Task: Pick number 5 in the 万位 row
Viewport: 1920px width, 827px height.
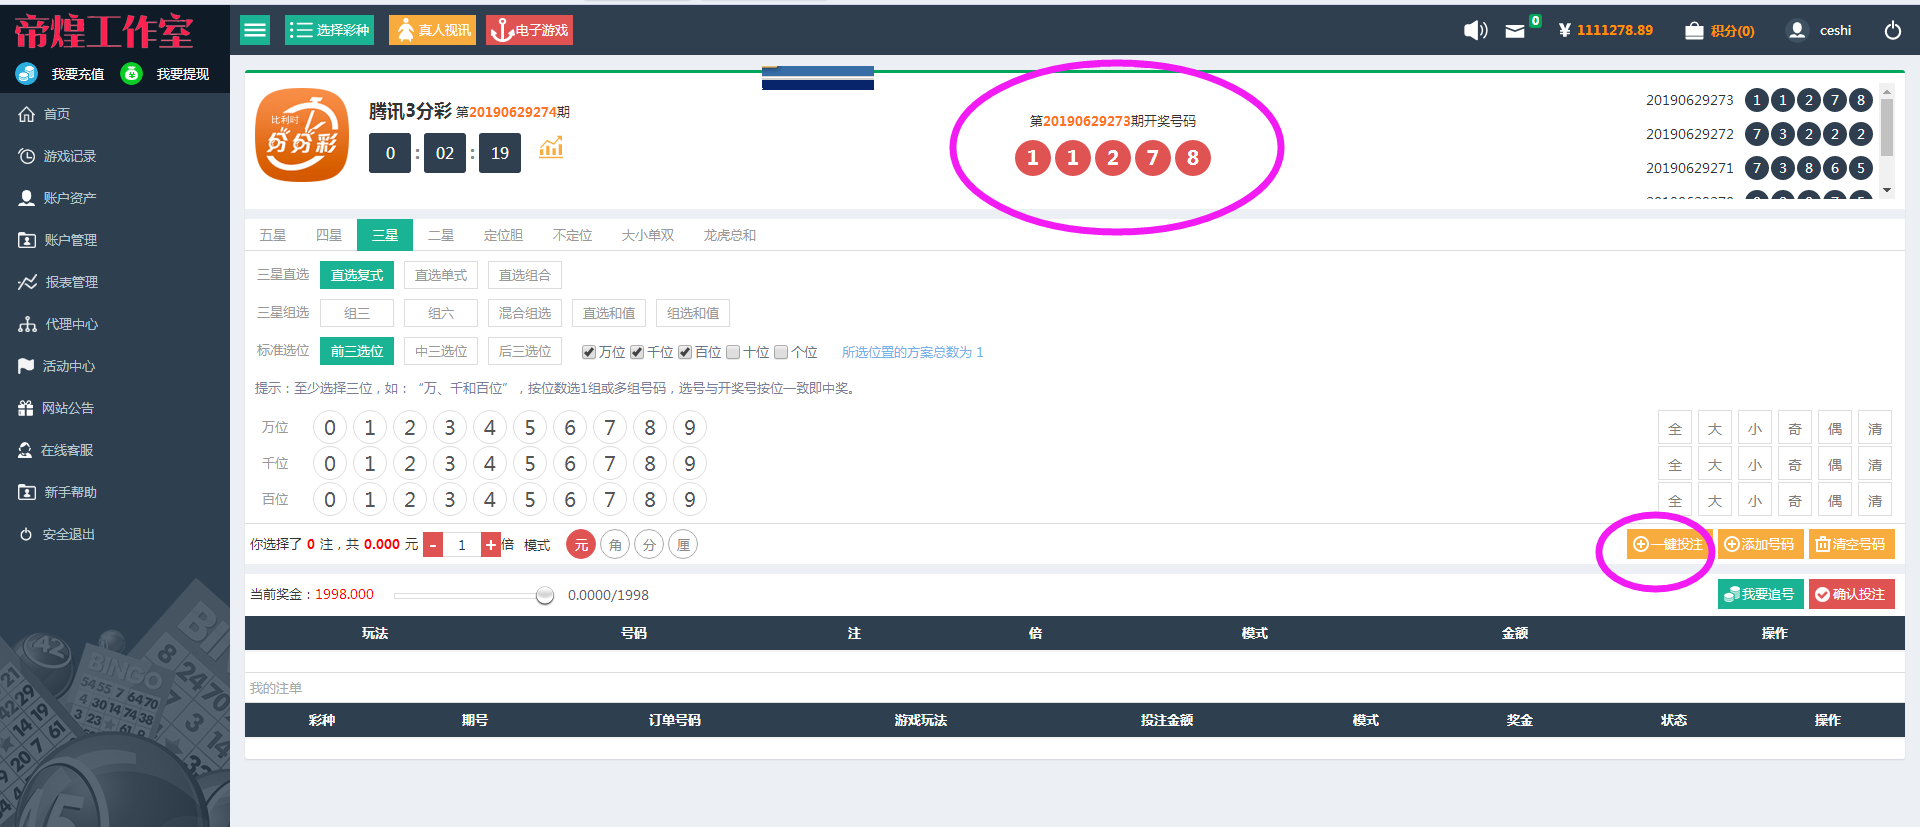Action: tap(530, 428)
